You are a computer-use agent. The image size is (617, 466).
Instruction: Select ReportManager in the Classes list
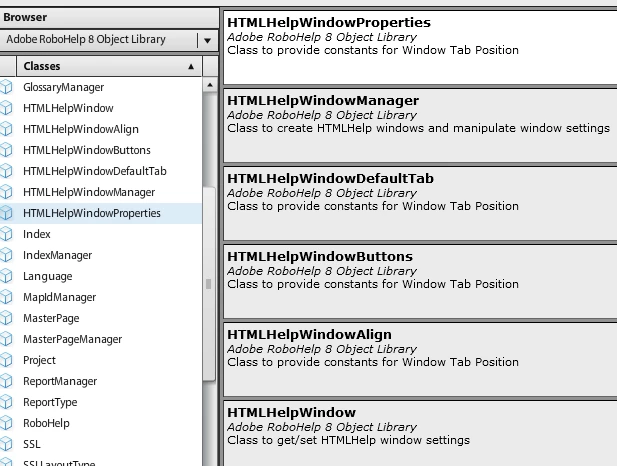[101, 381]
